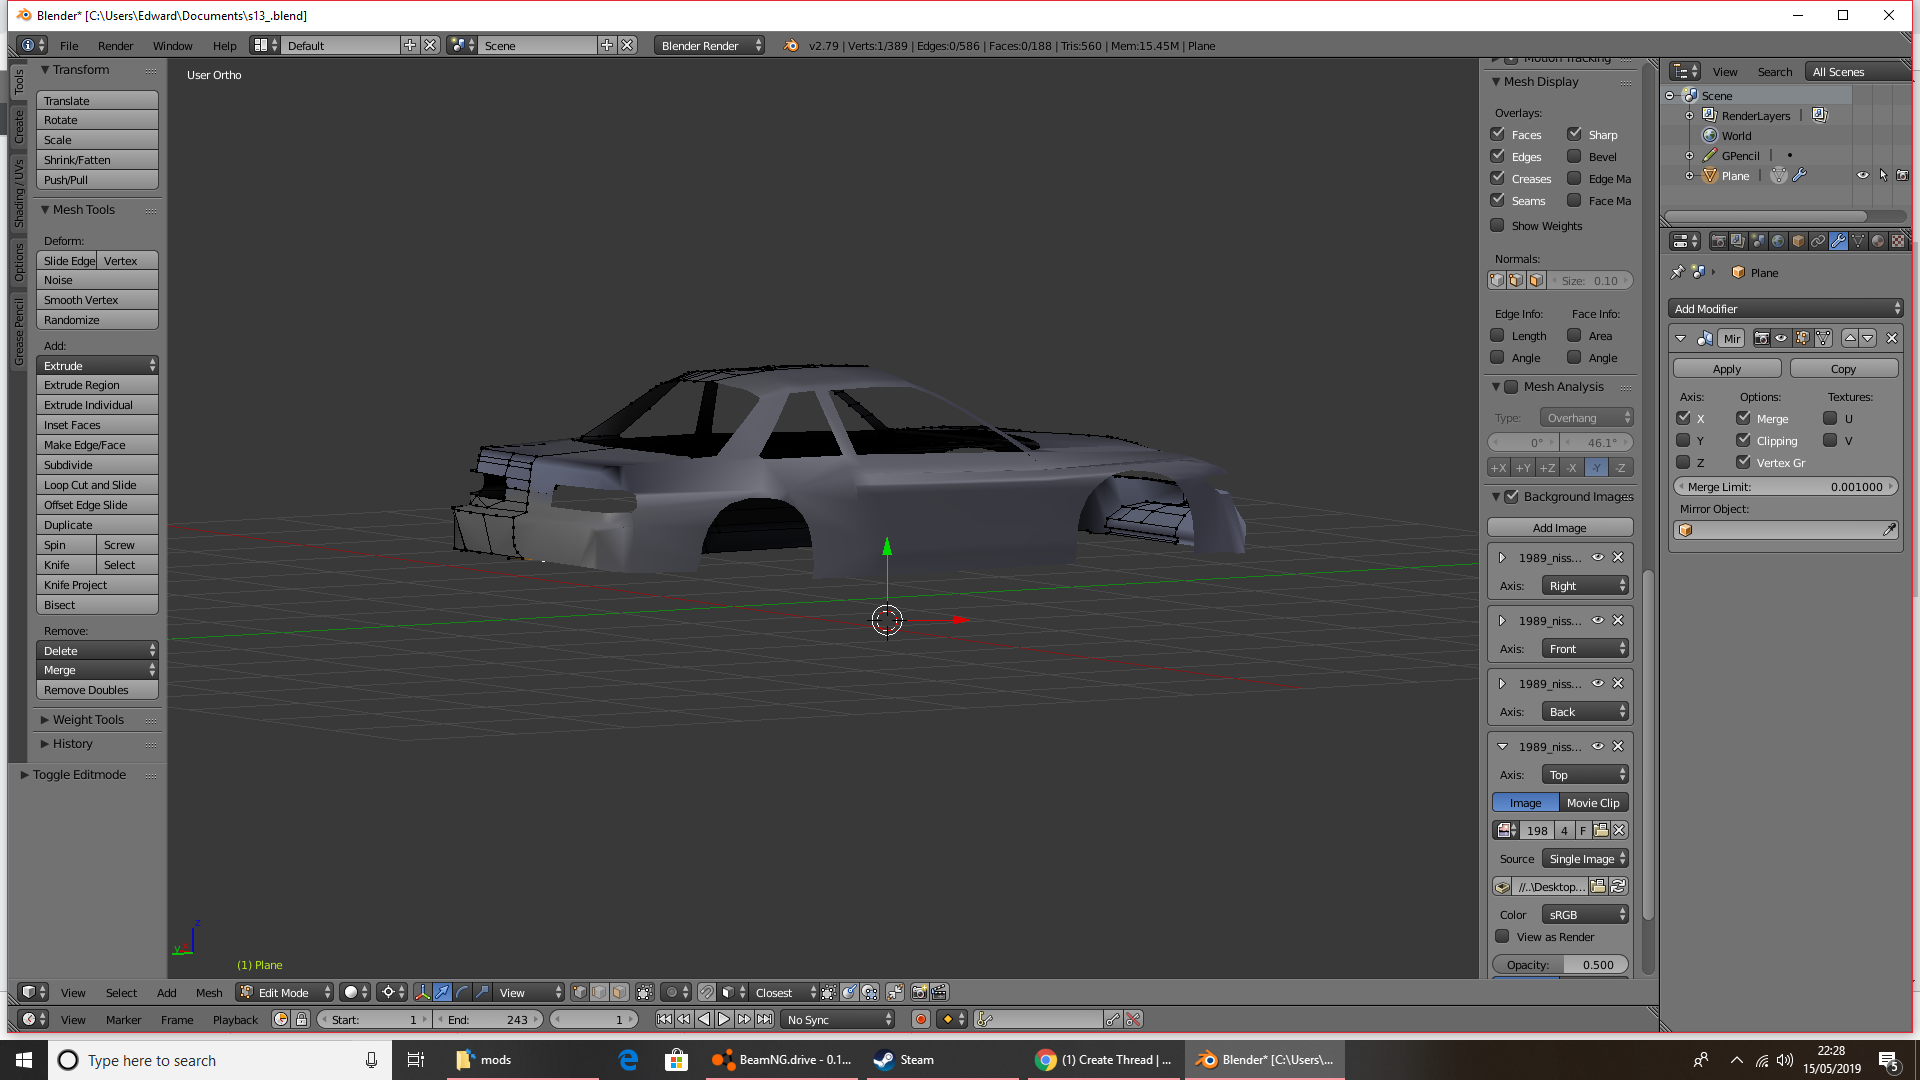Image resolution: width=1920 pixels, height=1080 pixels.
Task: Select the translate manipulator arrow icon
Action: (442, 992)
